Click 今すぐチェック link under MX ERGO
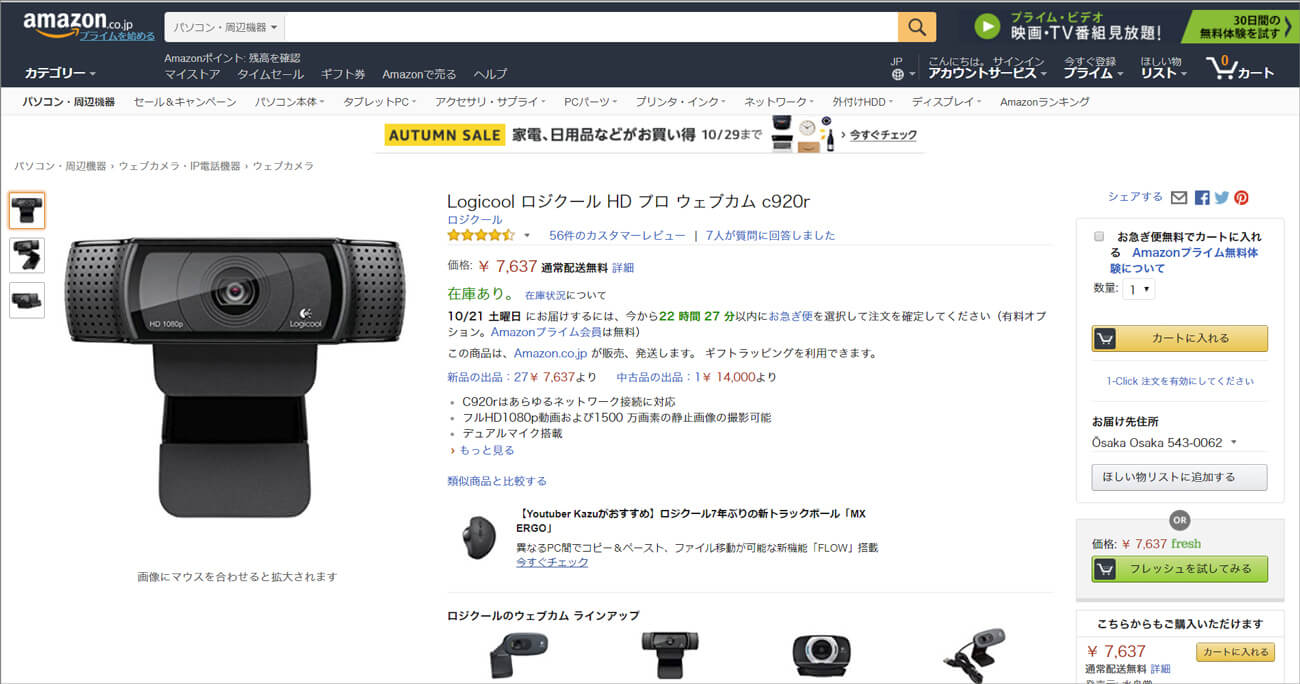The height and width of the screenshot is (684, 1300). (552, 562)
